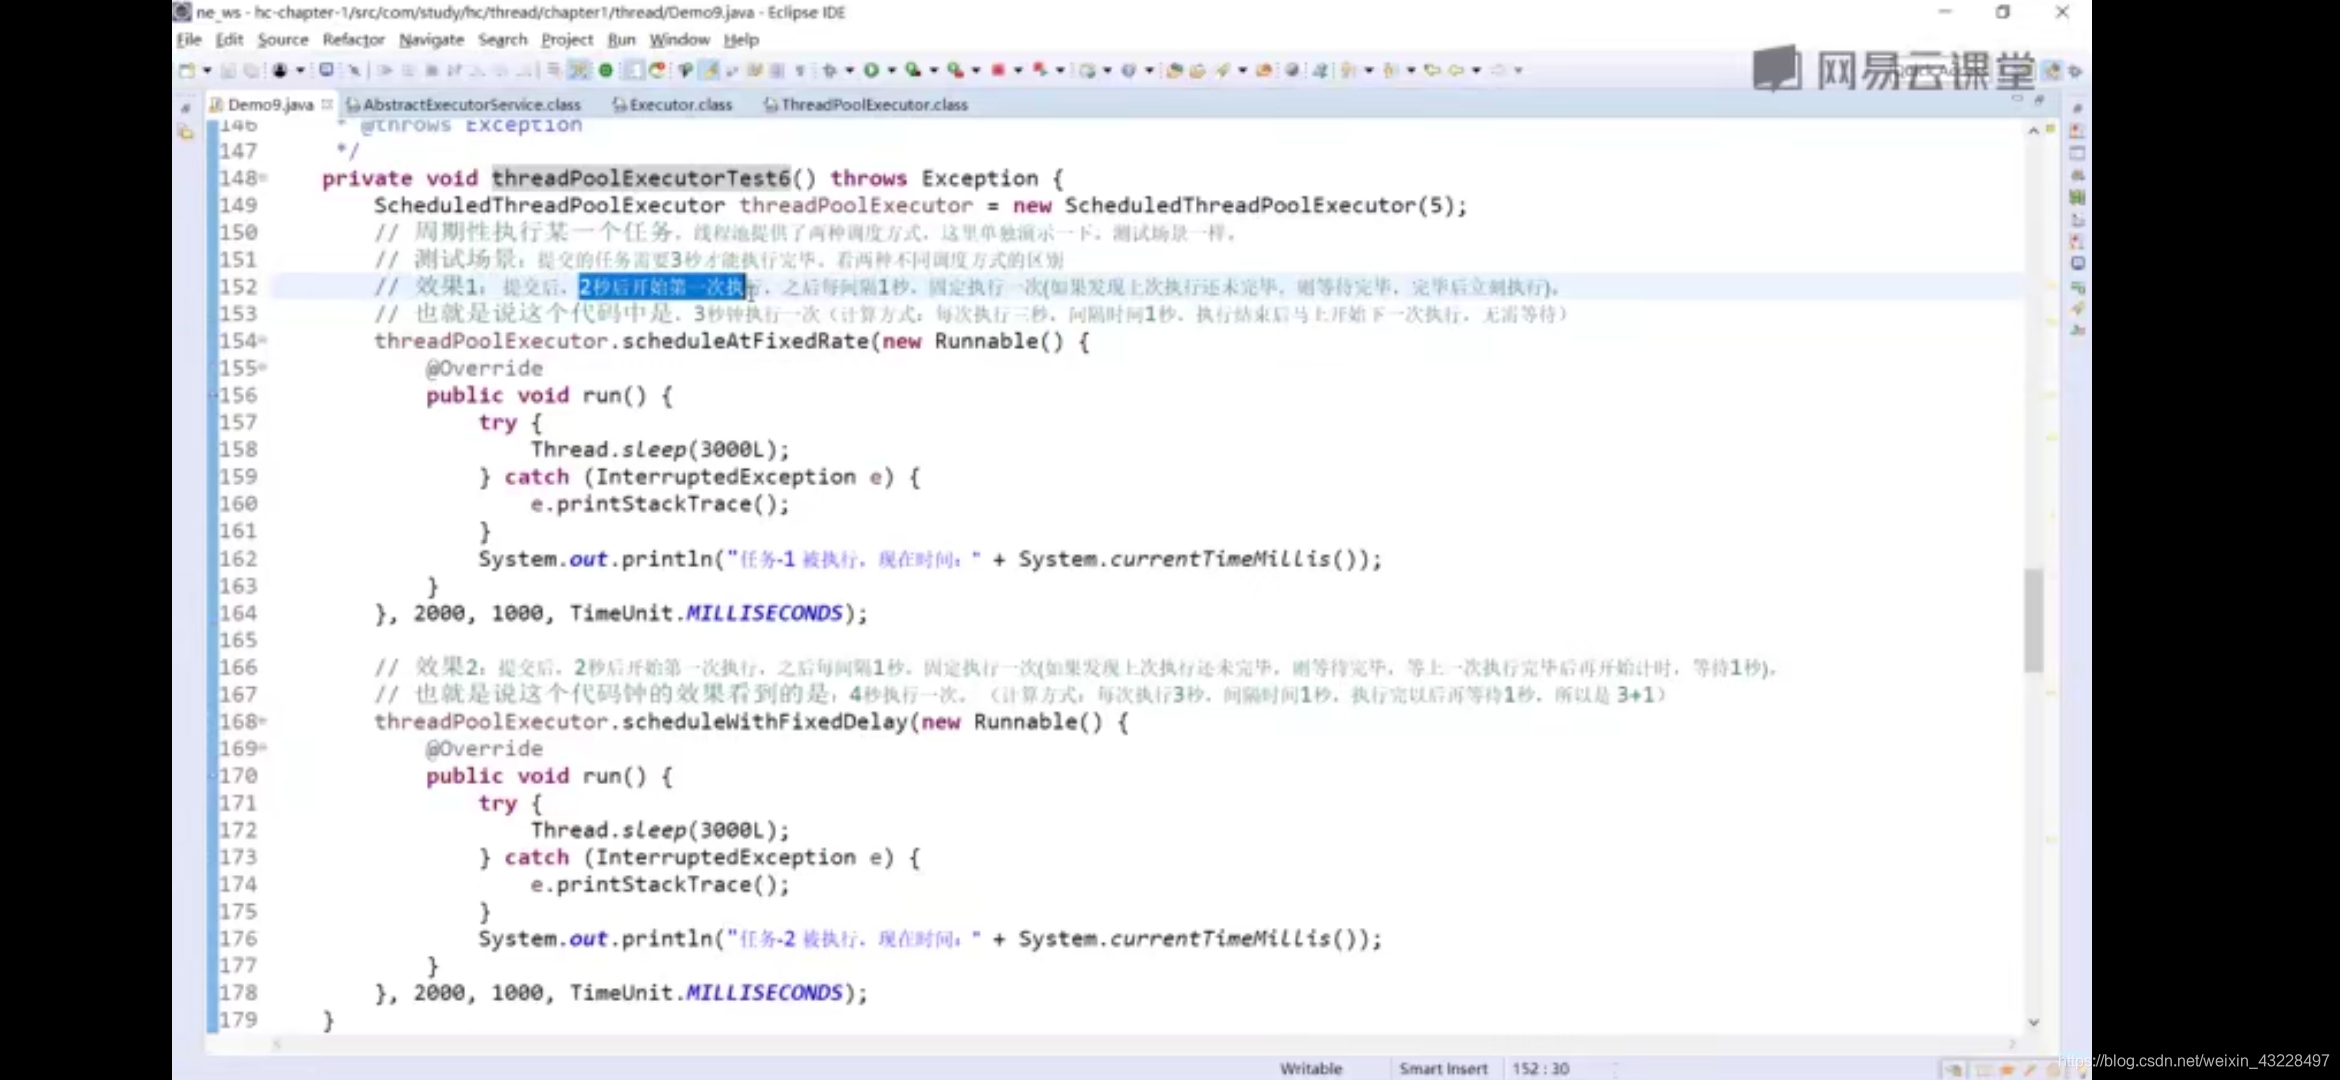Click the Run External Tools icon
The height and width of the screenshot is (1080, 2340).
[x=956, y=70]
